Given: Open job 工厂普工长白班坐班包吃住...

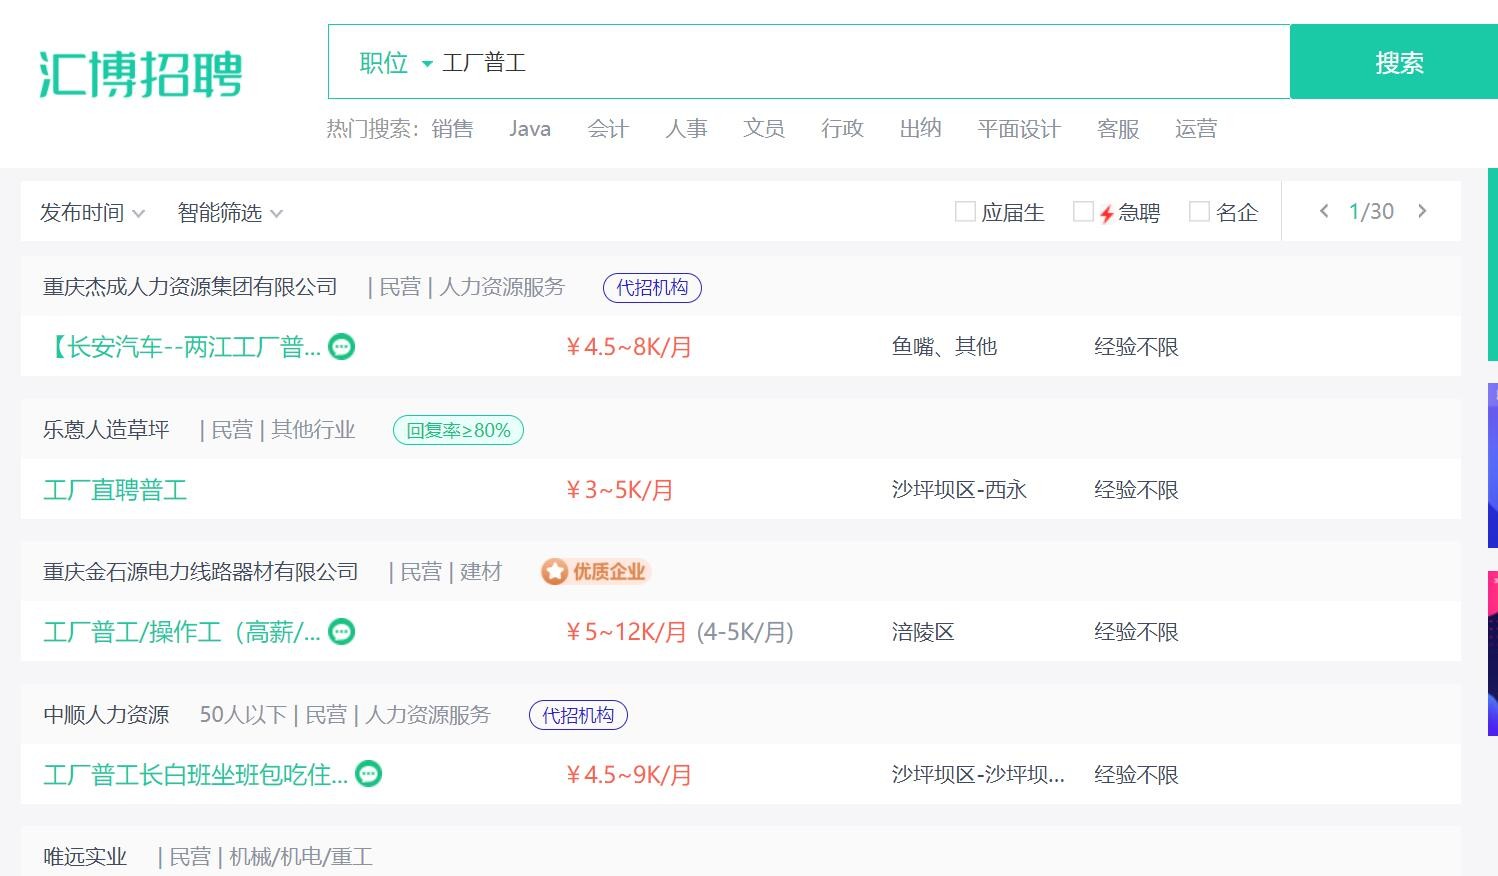Looking at the screenshot, I should pos(196,775).
